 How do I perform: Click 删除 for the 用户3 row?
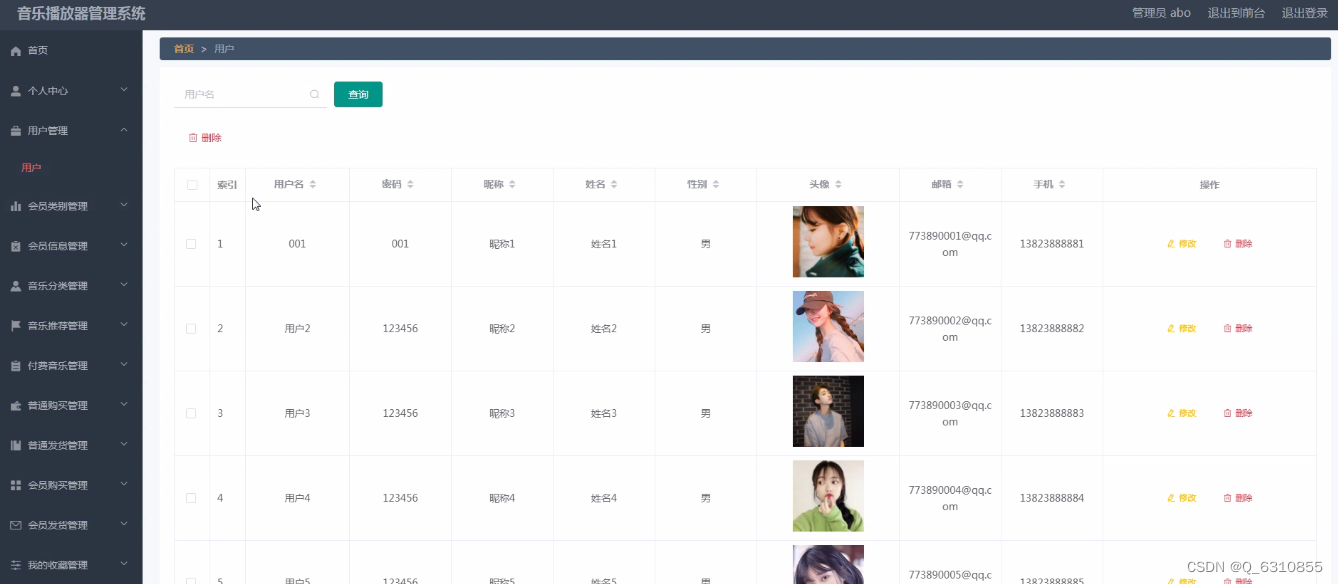point(1238,413)
